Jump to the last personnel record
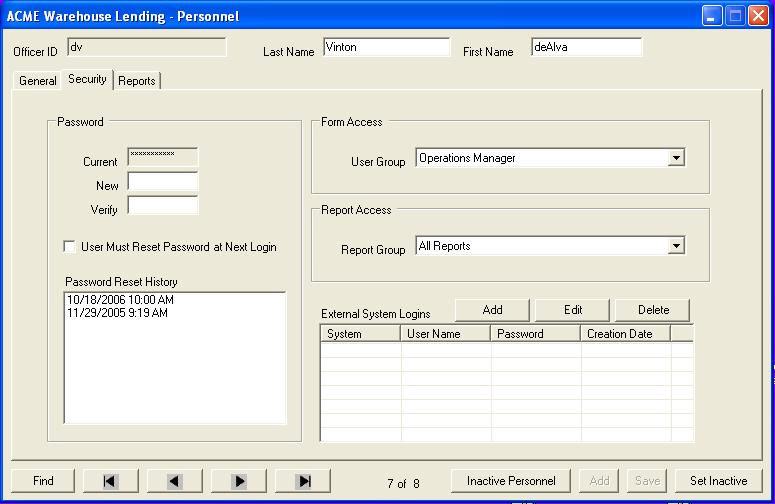The height and width of the screenshot is (504, 775). point(302,481)
